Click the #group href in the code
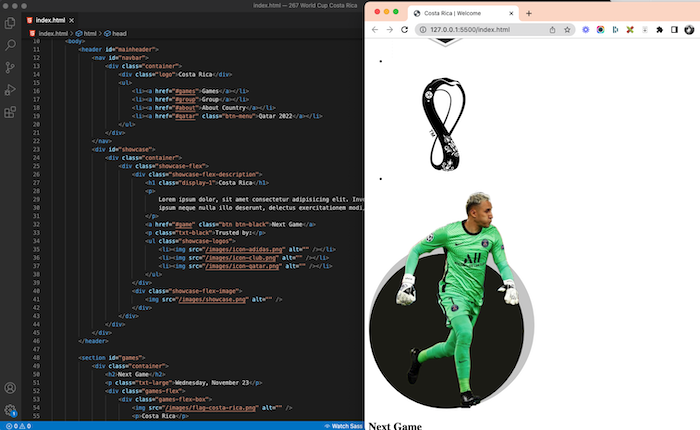 pos(185,100)
